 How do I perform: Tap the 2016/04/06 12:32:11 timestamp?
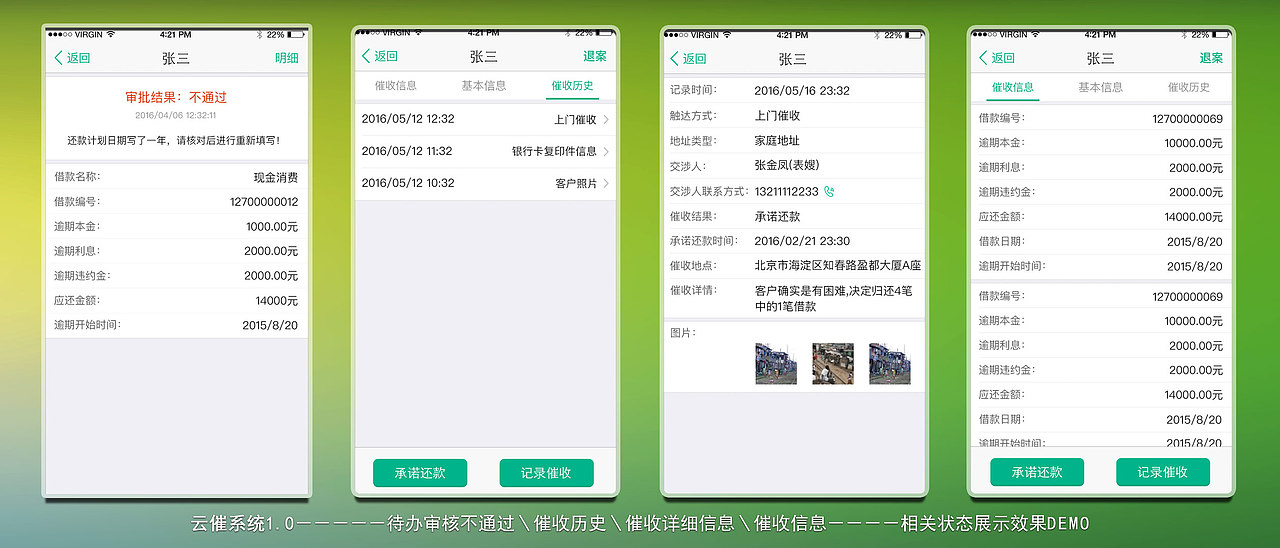click(x=176, y=115)
